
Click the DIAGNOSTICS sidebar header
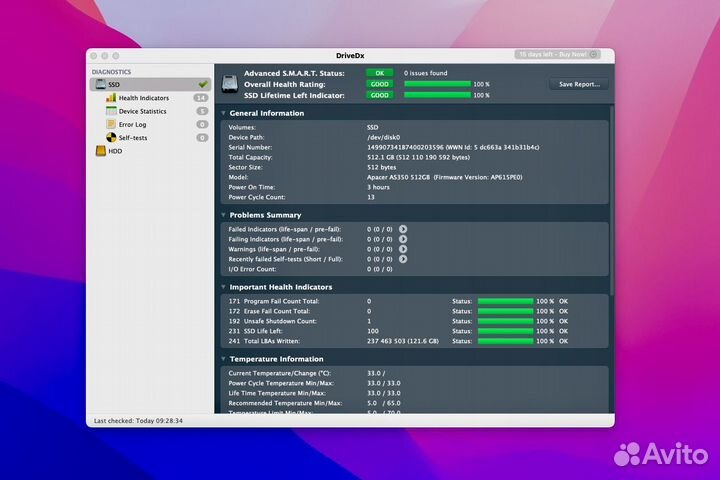point(111,72)
